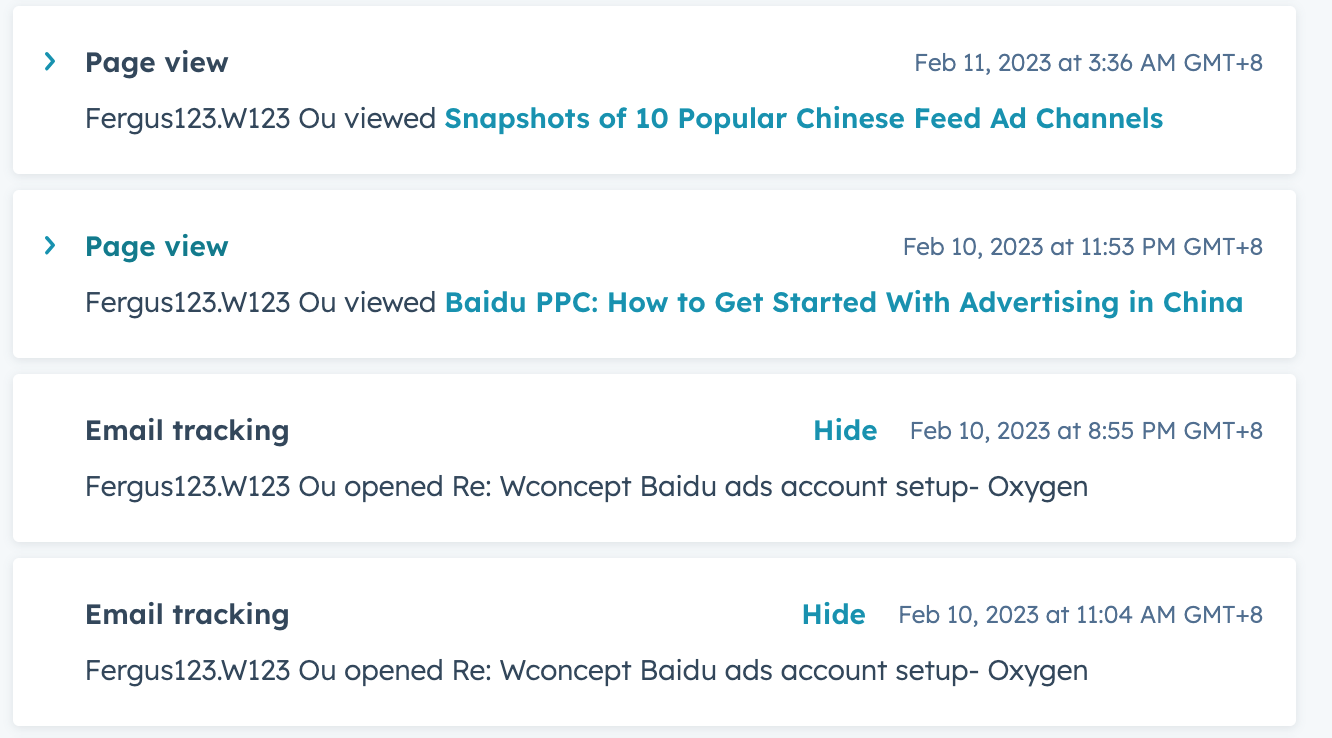Screen dimensions: 1332x738
Task: Click the Feb 10 11:53 PM timestamp
Action: tap(1081, 246)
